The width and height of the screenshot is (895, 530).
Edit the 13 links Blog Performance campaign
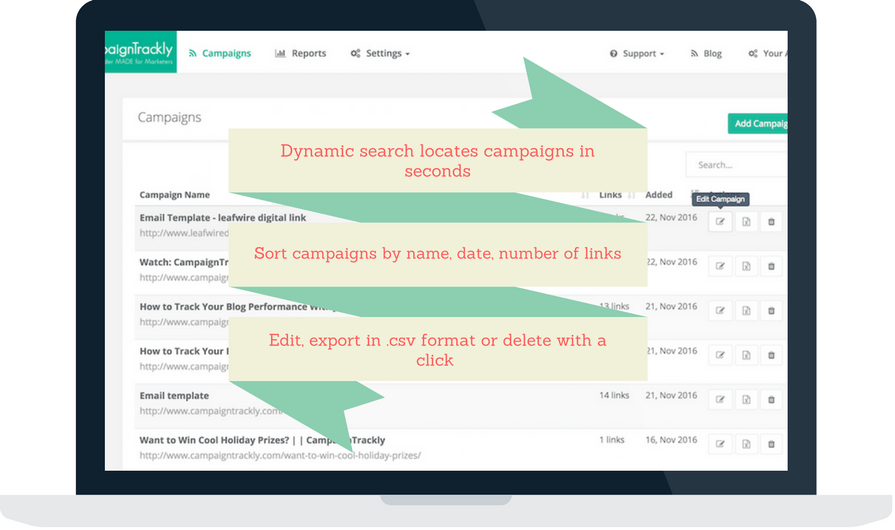click(720, 311)
